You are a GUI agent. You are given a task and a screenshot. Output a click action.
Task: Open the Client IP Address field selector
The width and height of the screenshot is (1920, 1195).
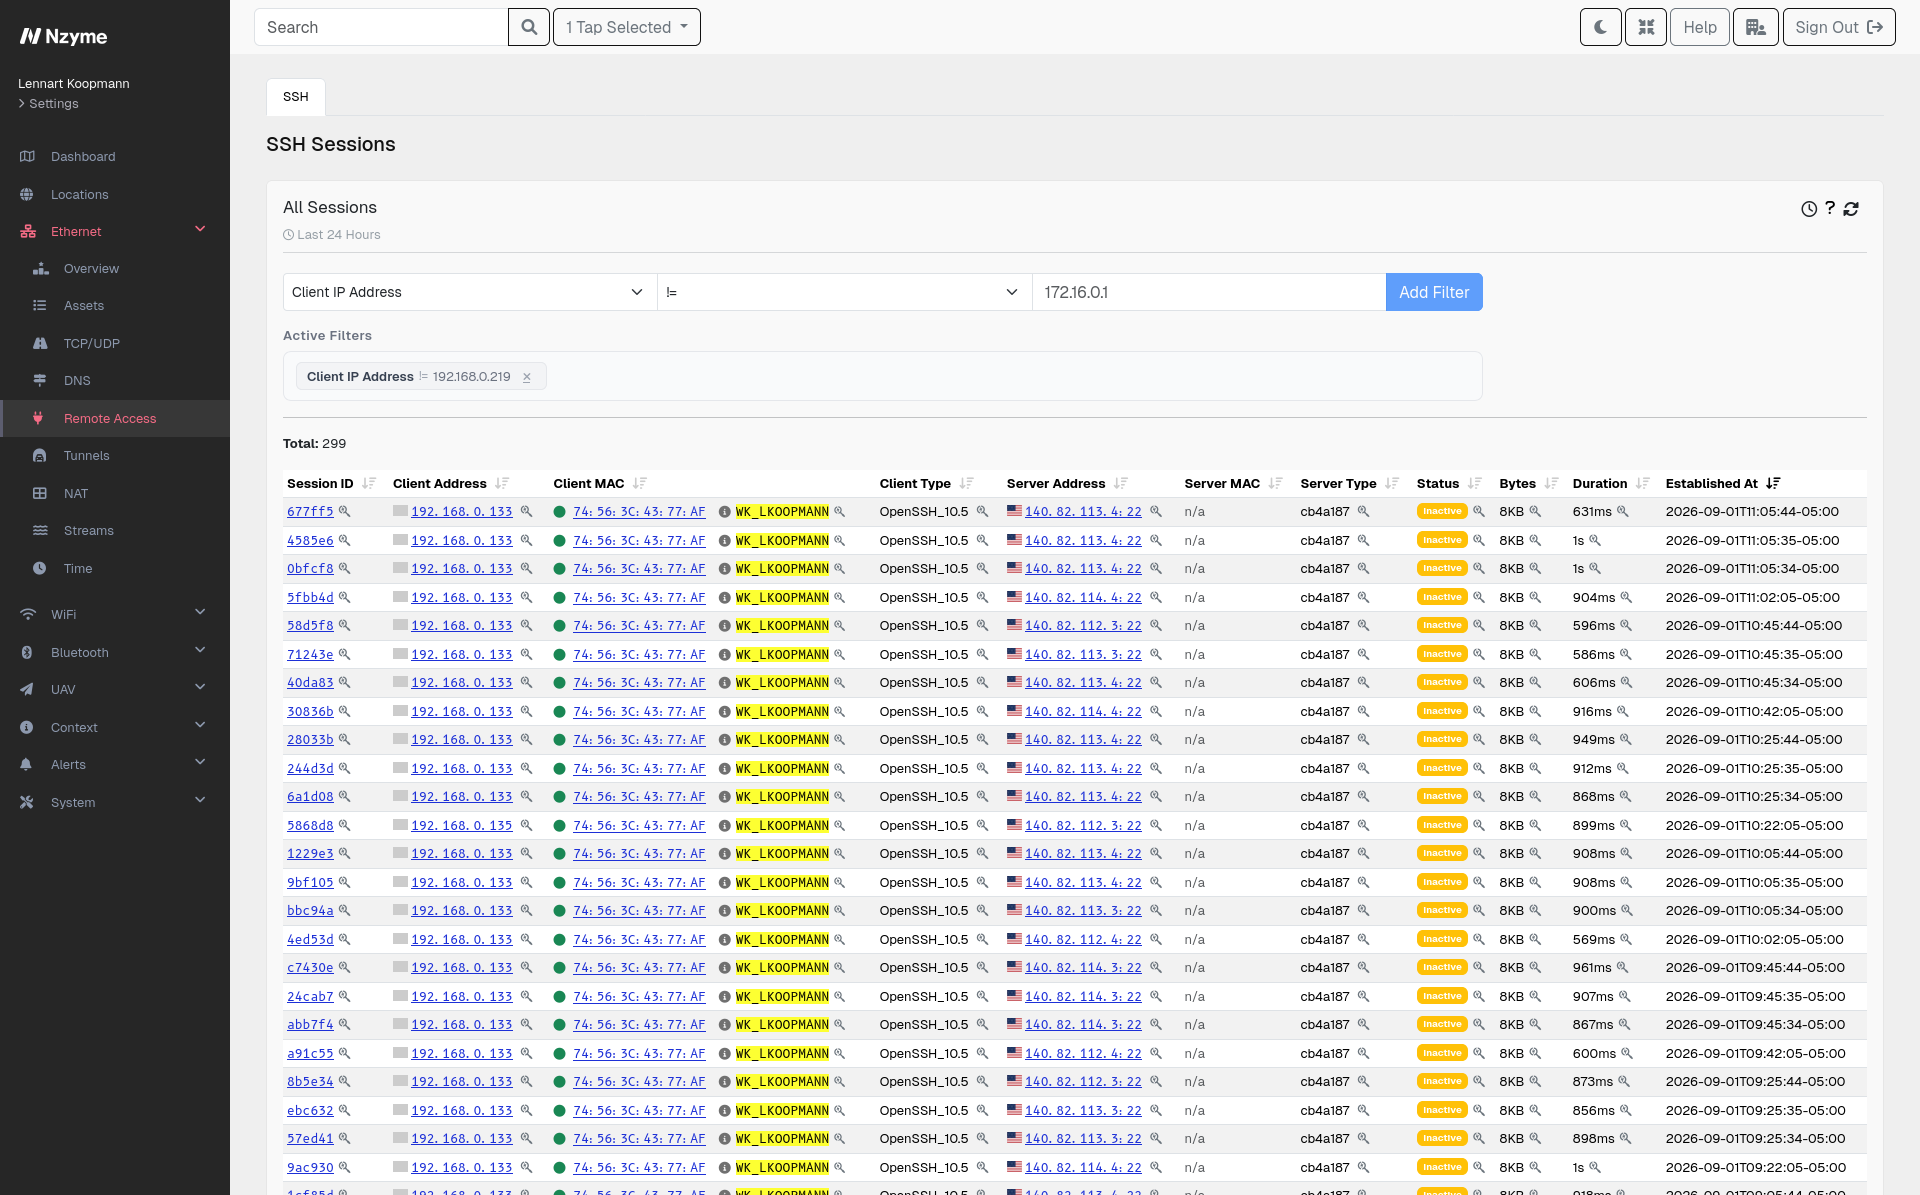(469, 292)
